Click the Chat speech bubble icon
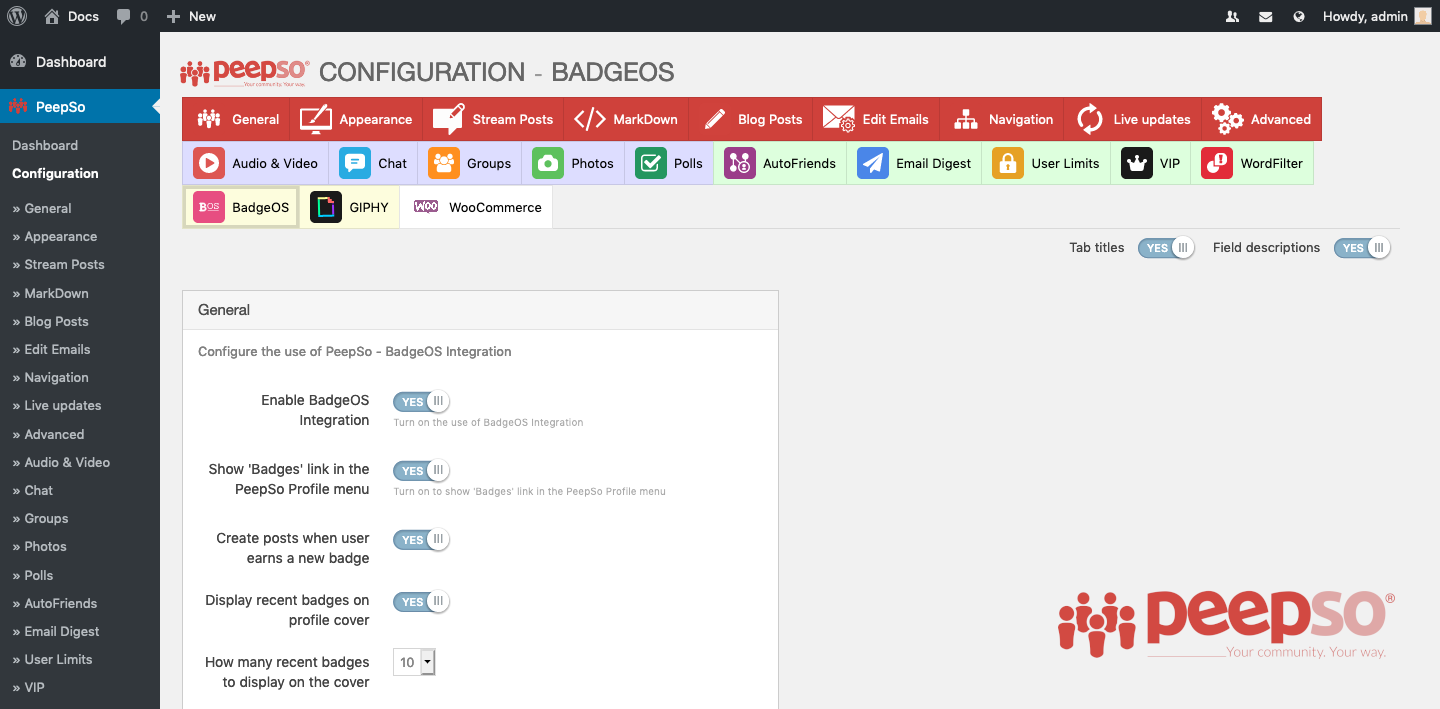The height and width of the screenshot is (709, 1440). point(355,163)
